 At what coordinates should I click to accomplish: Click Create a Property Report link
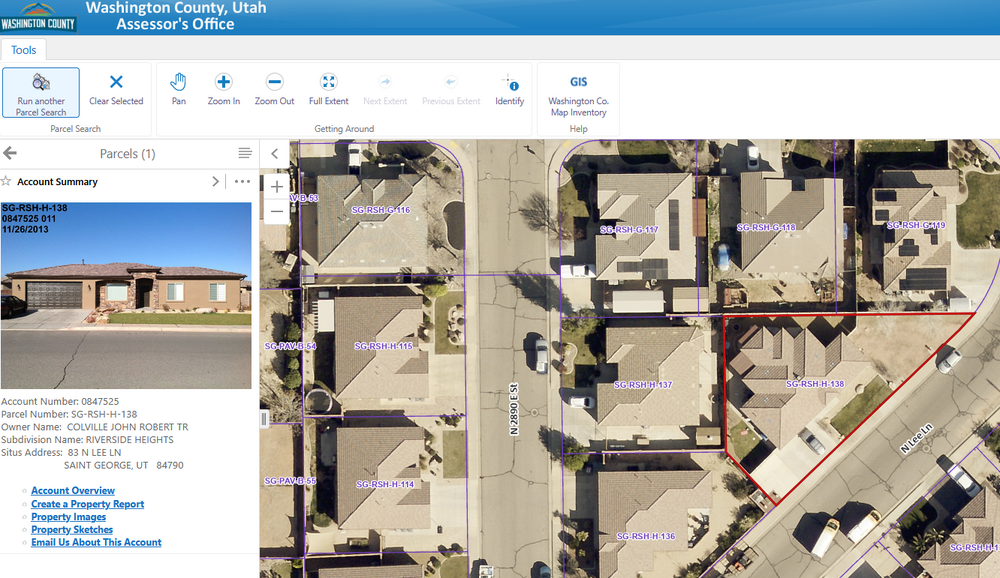87,504
